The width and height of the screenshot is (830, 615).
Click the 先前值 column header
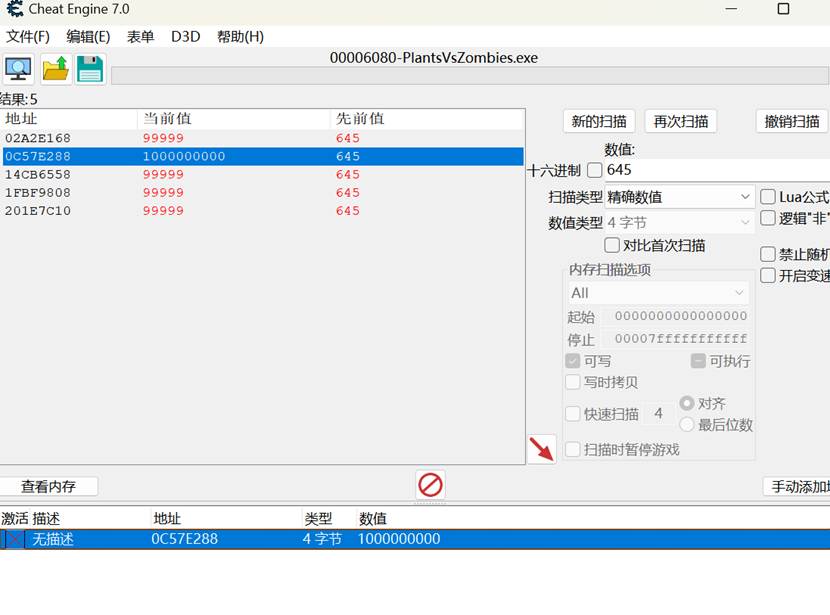click(x=428, y=119)
